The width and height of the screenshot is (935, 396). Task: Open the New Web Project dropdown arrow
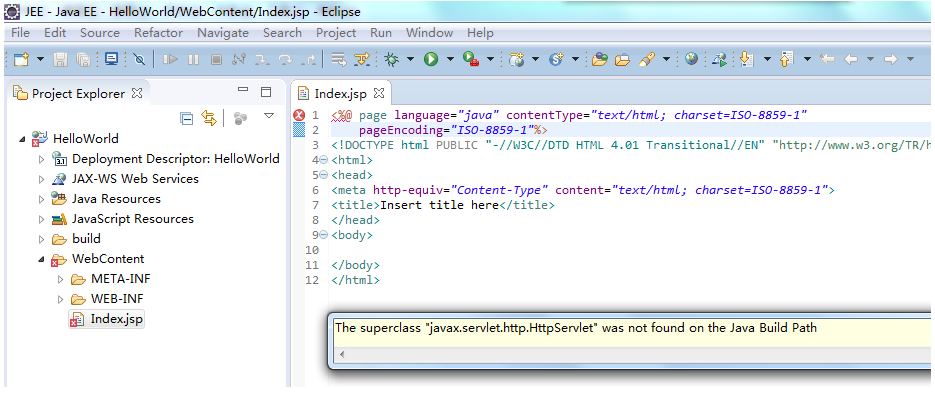(x=535, y=59)
